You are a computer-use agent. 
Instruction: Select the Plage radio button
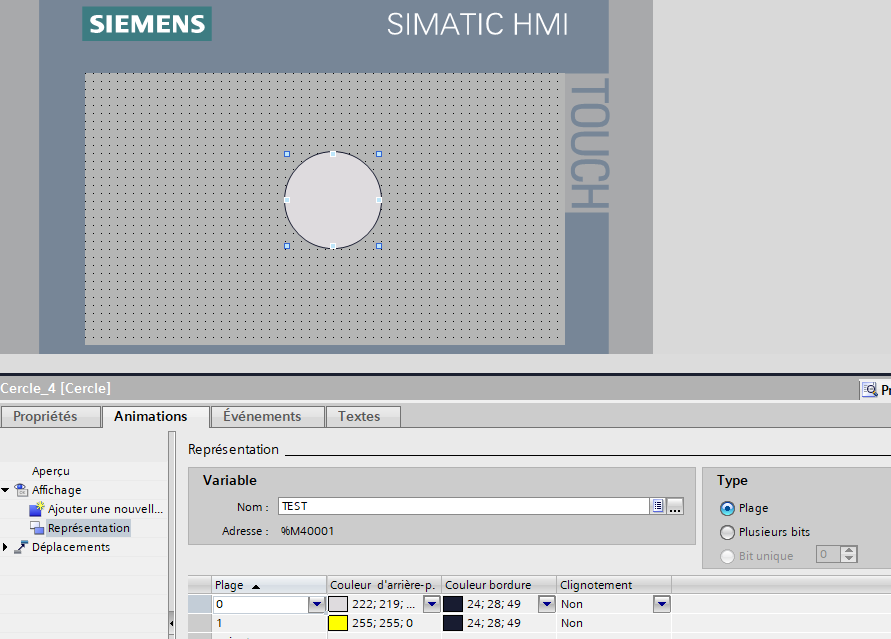click(728, 509)
